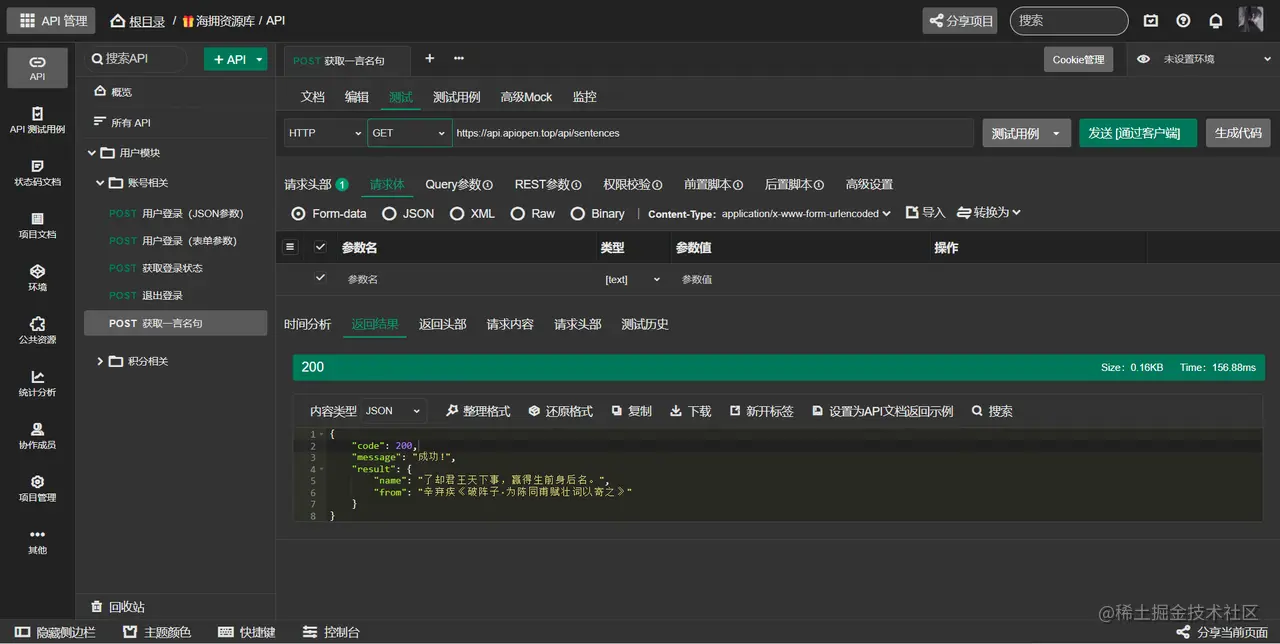The width and height of the screenshot is (1280, 644).
Task: Expand the 积分相关 folder
Action: (x=100, y=361)
